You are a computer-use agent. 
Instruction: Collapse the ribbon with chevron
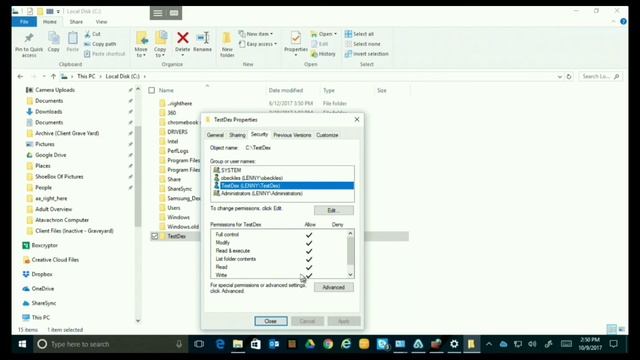tap(613, 21)
